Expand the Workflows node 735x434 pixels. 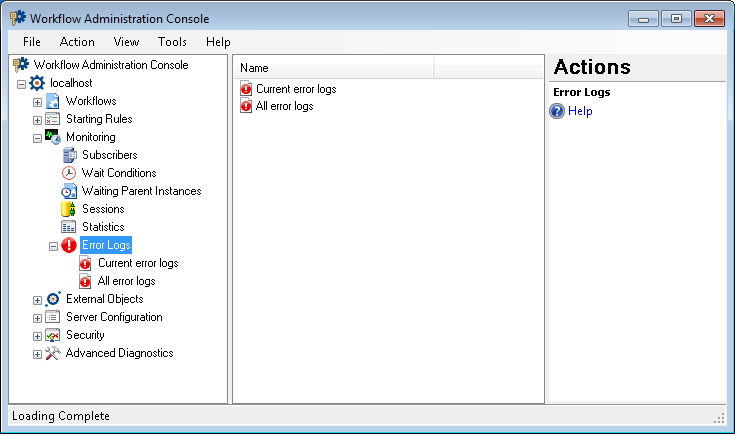click(38, 102)
